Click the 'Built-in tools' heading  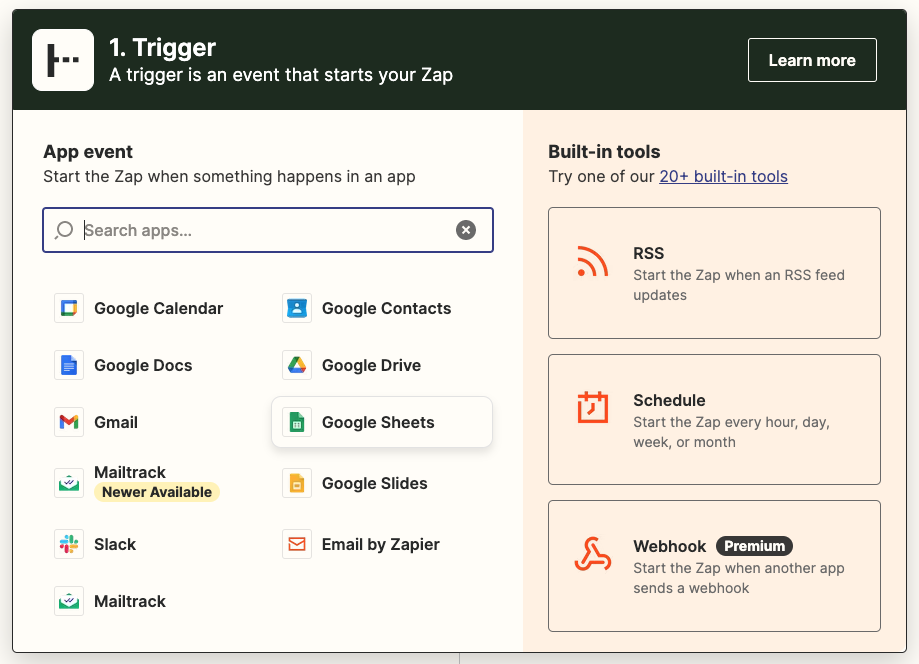[604, 152]
